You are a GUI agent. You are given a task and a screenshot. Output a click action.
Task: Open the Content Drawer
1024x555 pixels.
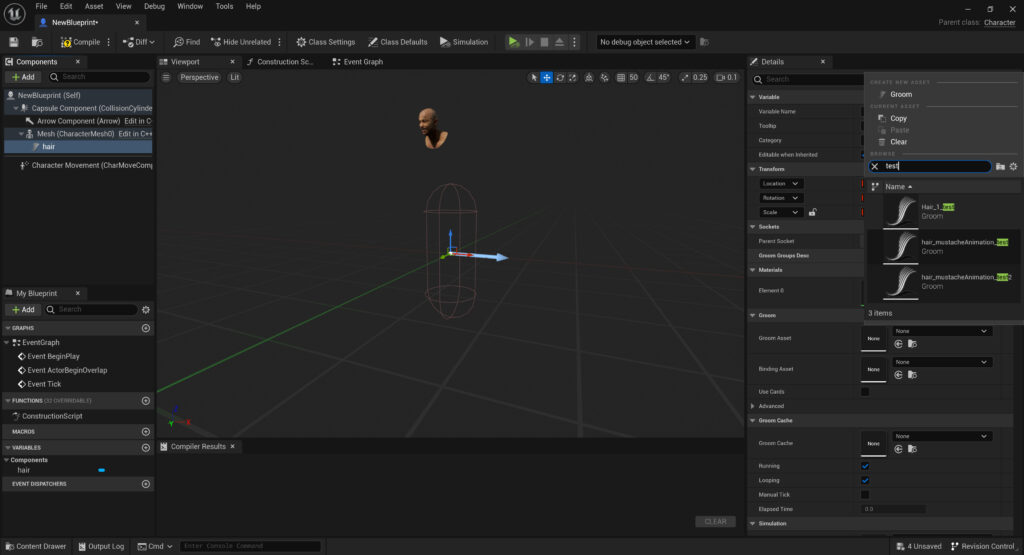point(35,546)
